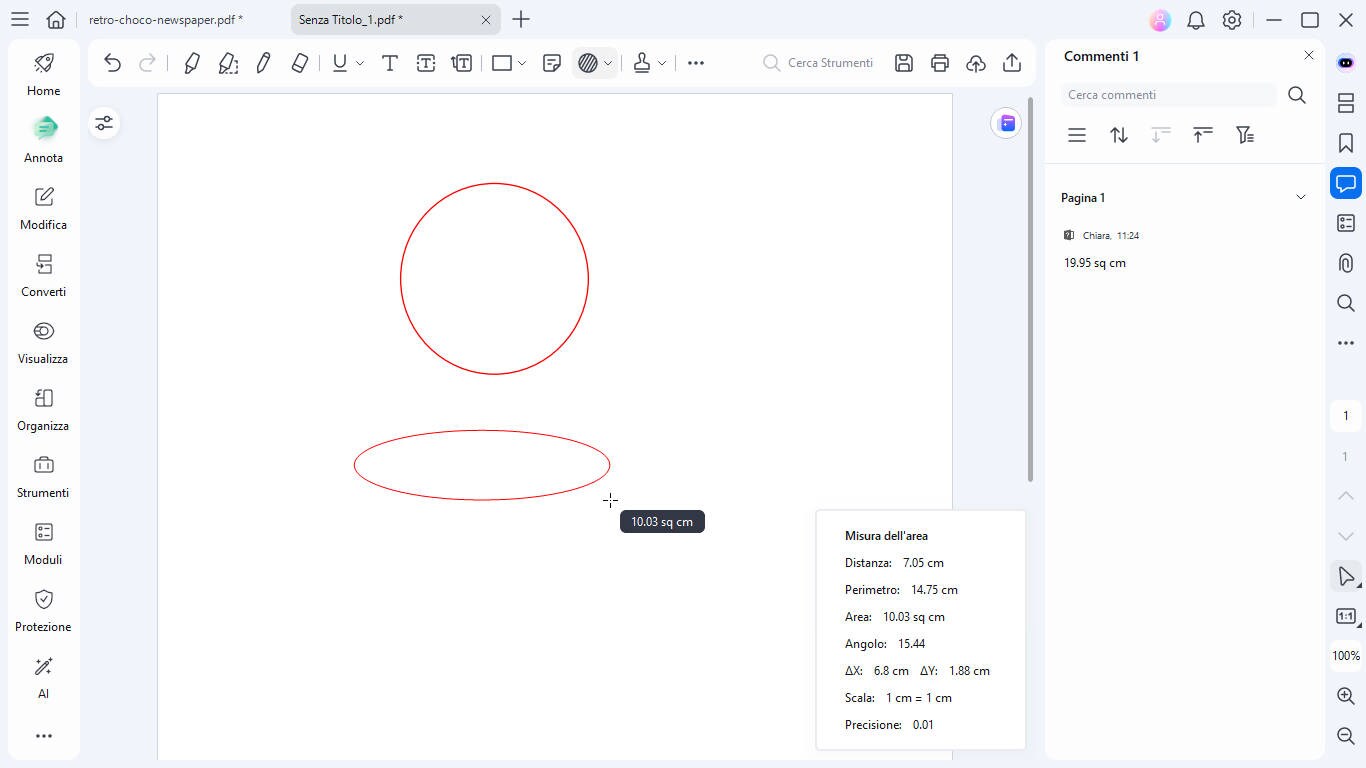This screenshot has width=1366, height=768.
Task: Open the Modifica section
Action: pyautogui.click(x=44, y=209)
